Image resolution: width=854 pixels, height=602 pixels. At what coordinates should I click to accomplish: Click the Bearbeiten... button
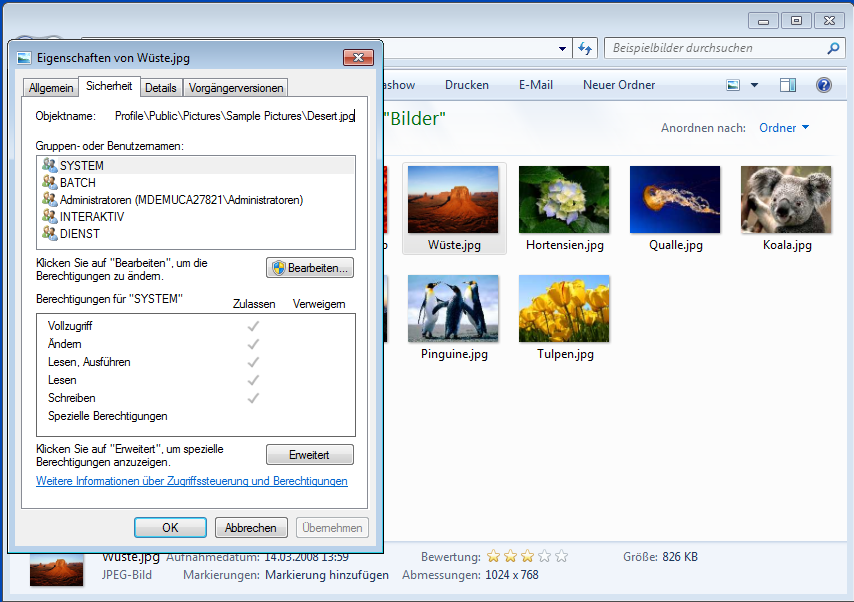pos(310,268)
